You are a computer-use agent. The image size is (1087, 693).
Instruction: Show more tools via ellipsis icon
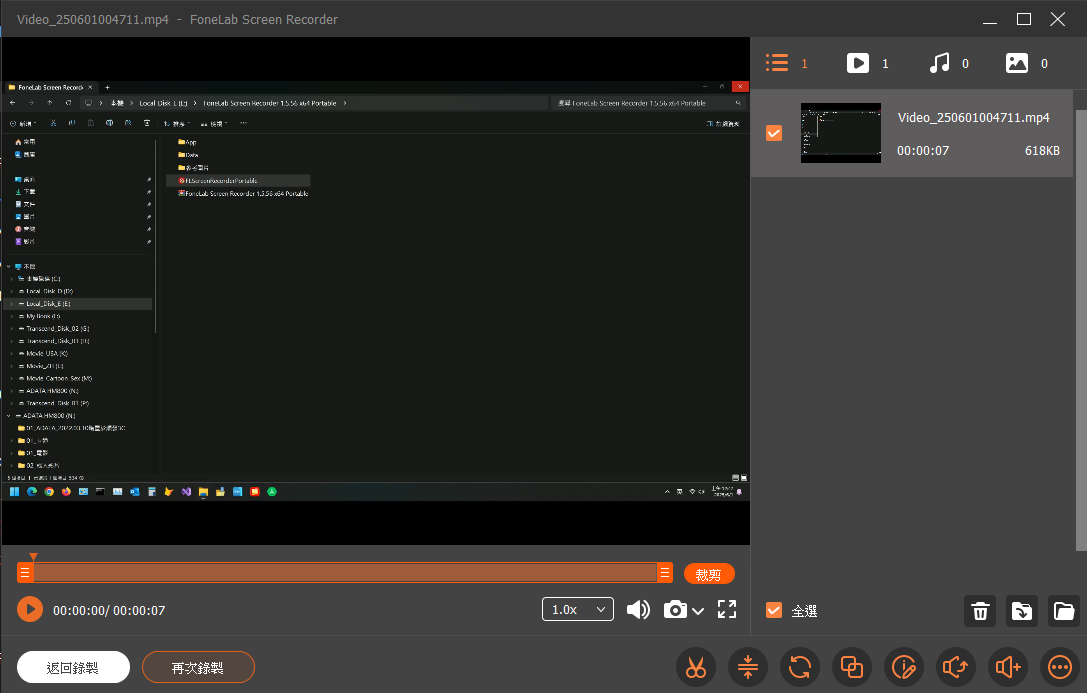(1060, 667)
